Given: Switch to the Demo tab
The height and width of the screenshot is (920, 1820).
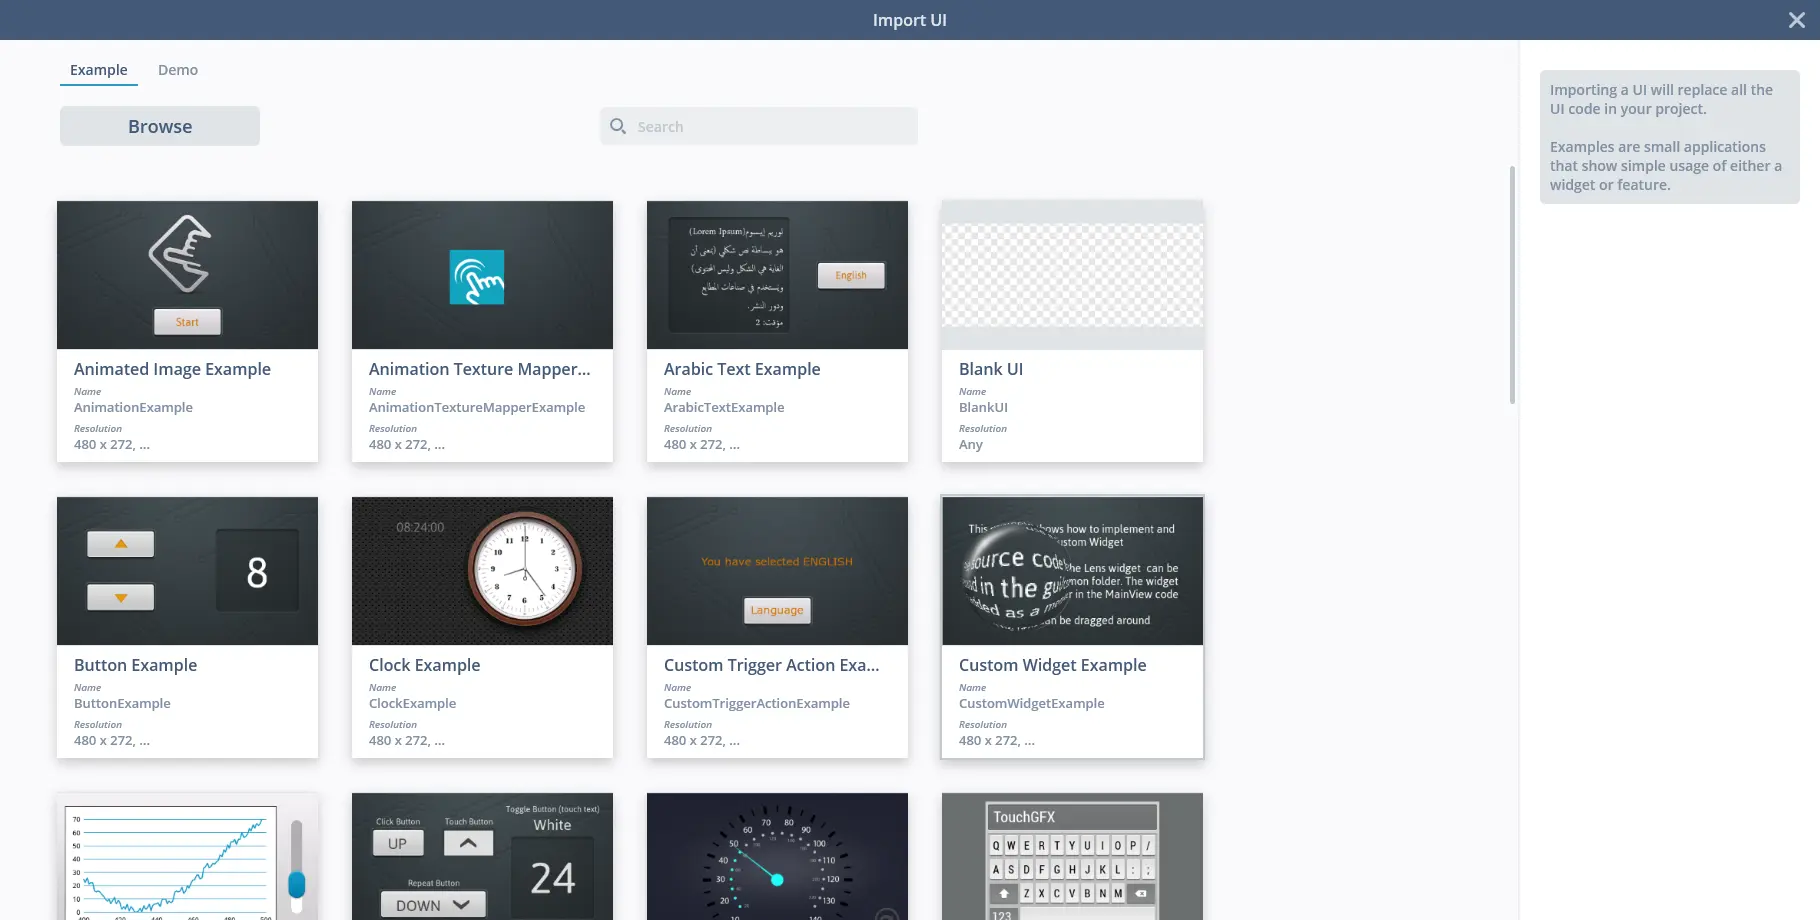Looking at the screenshot, I should [177, 70].
